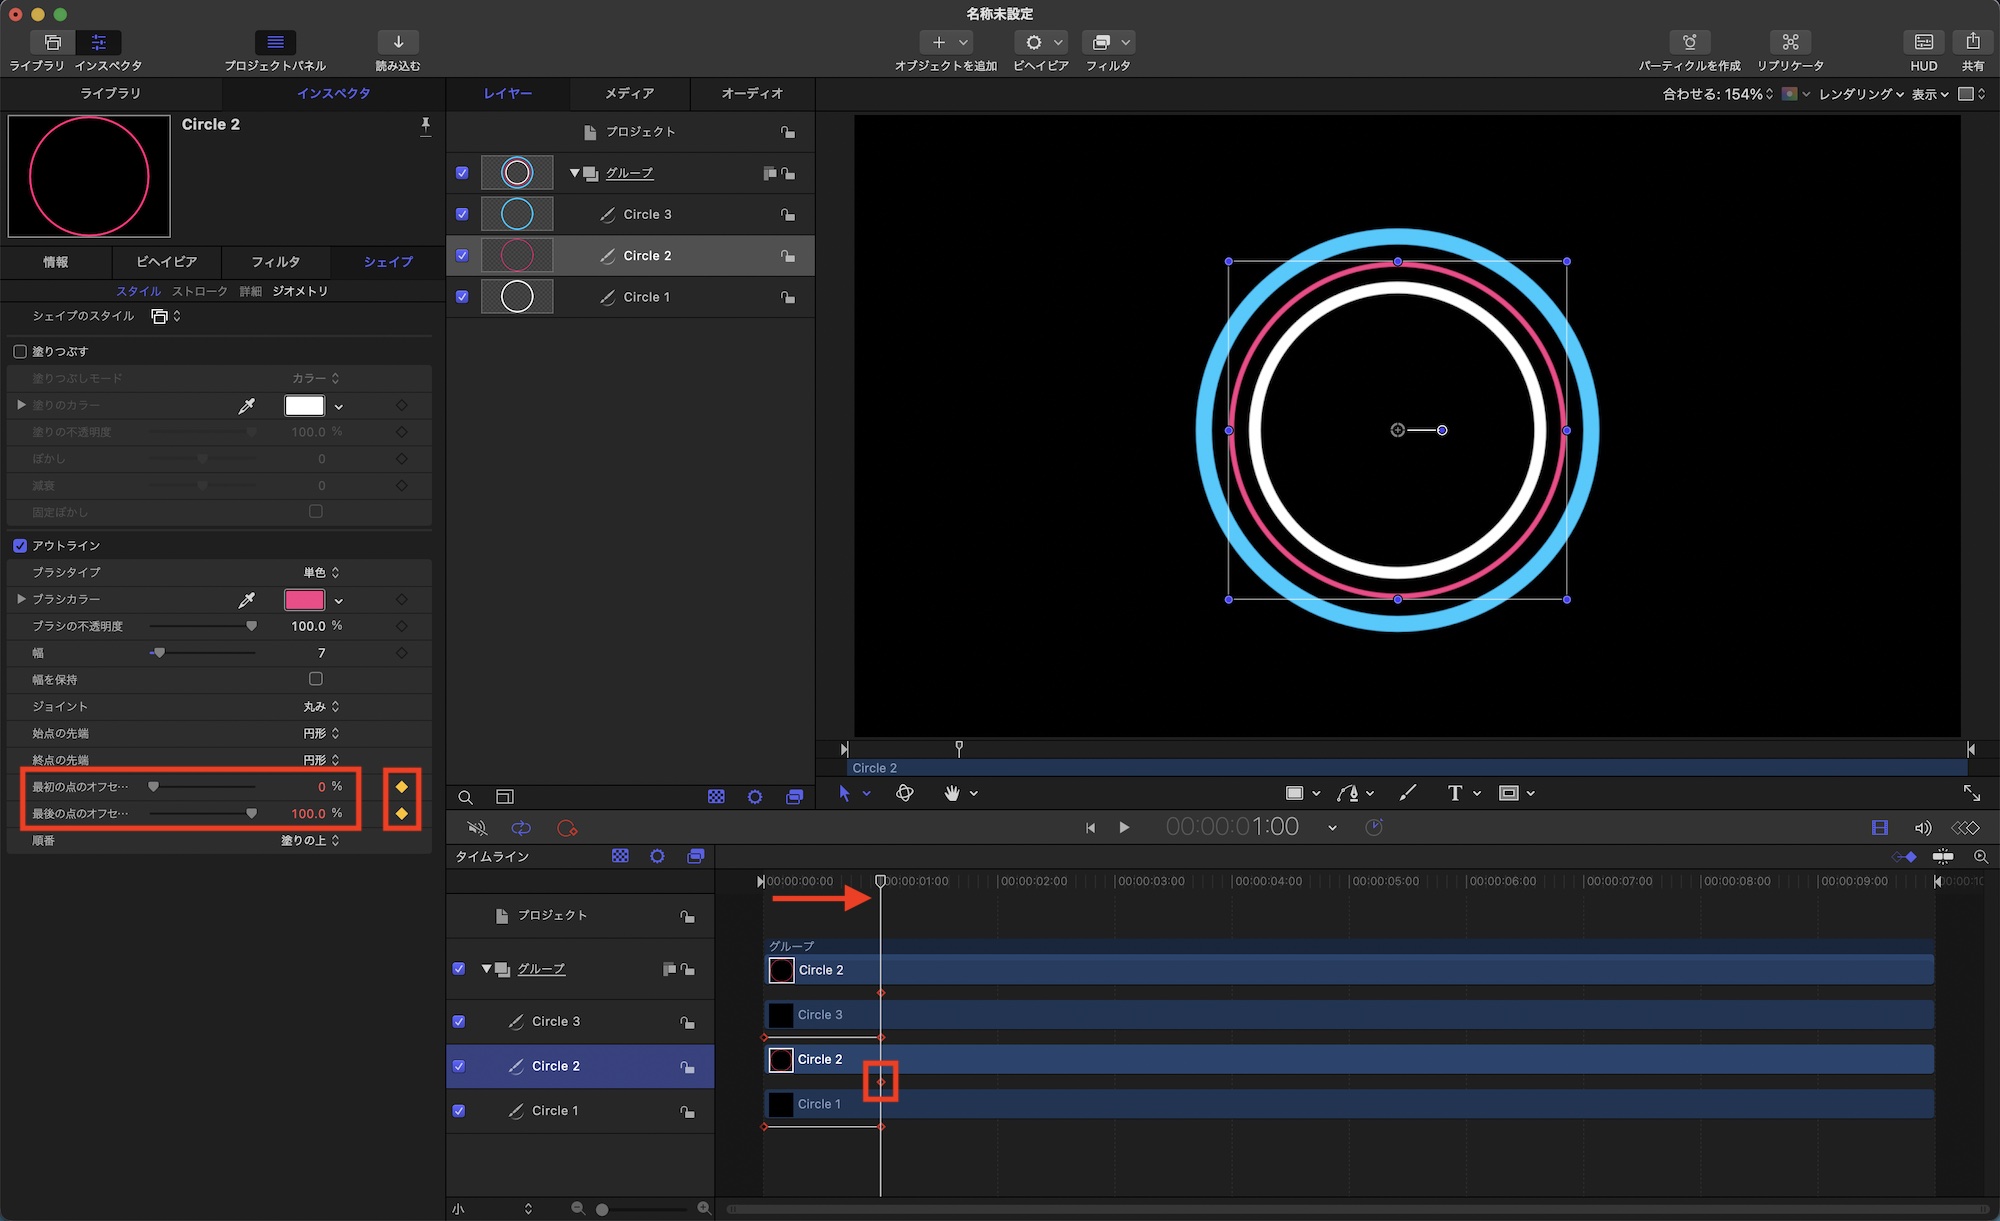Disable the アウトライン (Outline) checkbox

pos(20,546)
